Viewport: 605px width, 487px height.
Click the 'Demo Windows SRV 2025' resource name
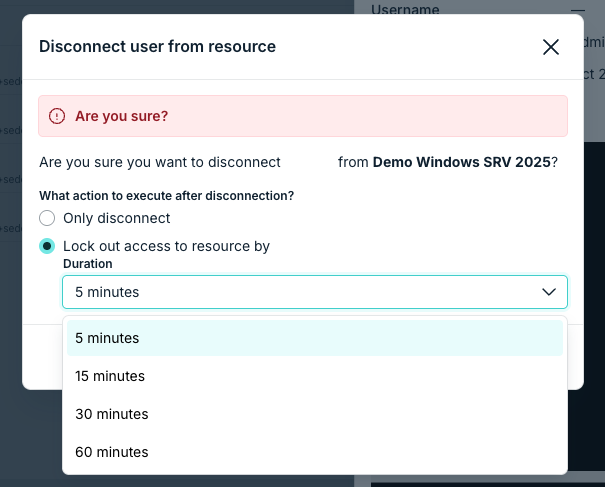(461, 162)
